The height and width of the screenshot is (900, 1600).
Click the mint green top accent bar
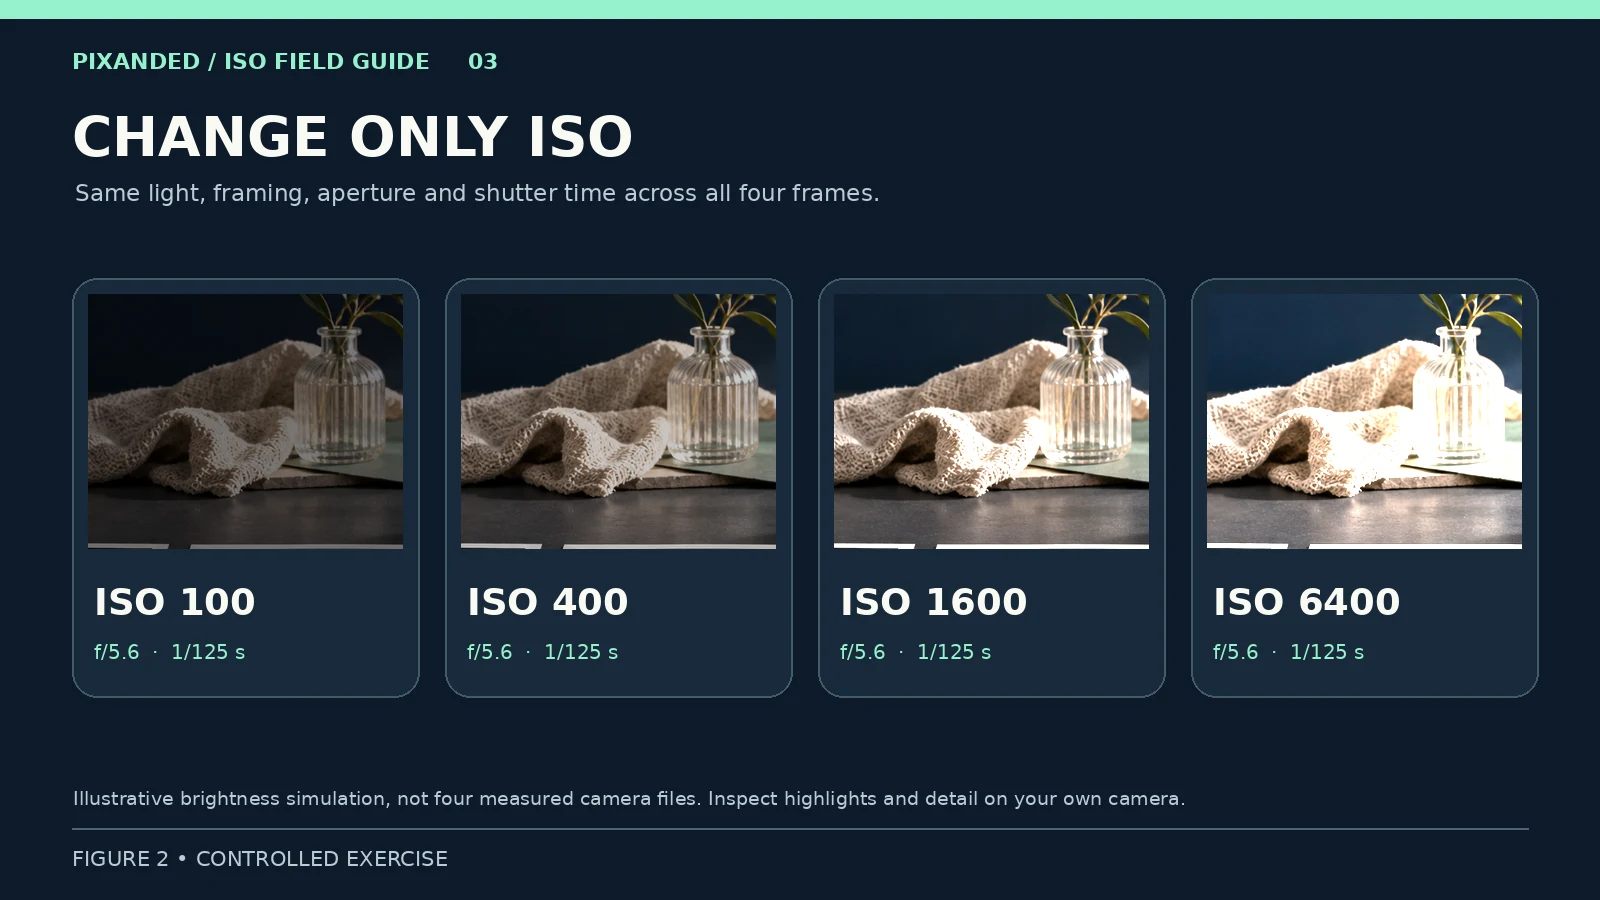click(x=800, y=9)
